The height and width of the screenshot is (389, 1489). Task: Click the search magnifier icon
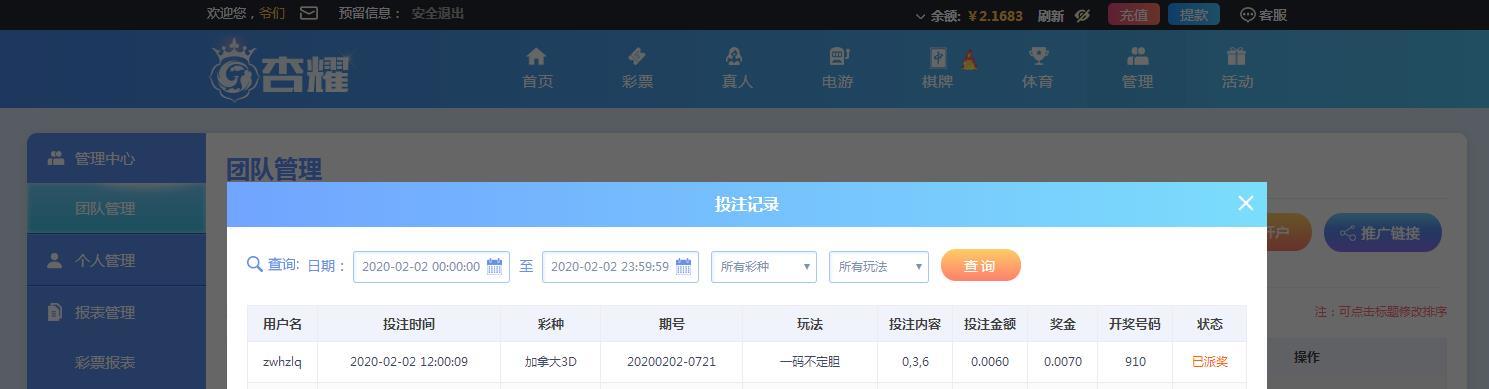pos(255,264)
